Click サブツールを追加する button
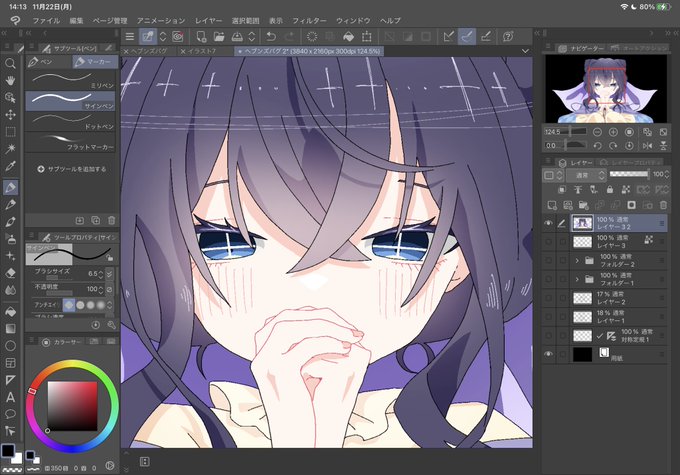680x475 pixels. [72, 169]
